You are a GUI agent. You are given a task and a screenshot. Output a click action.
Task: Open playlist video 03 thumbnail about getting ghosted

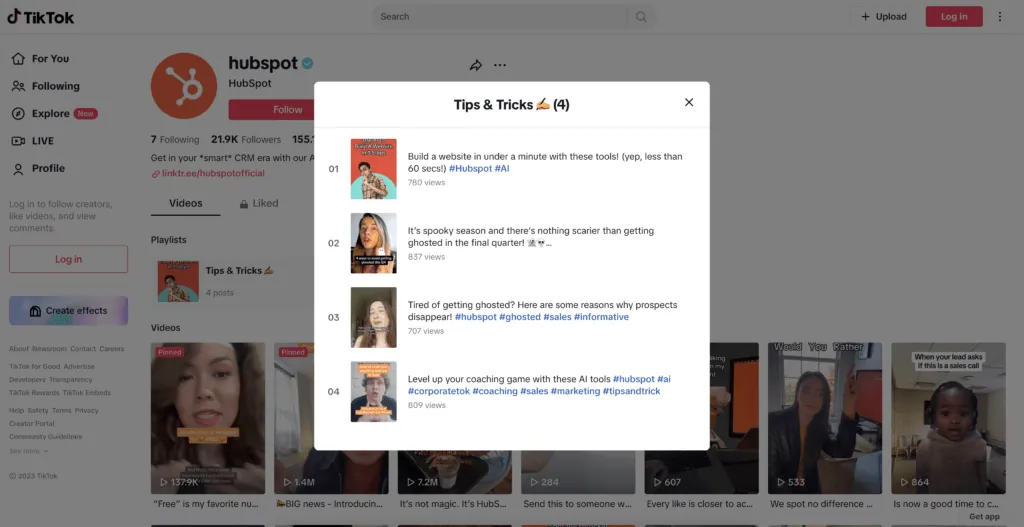pyautogui.click(x=374, y=317)
